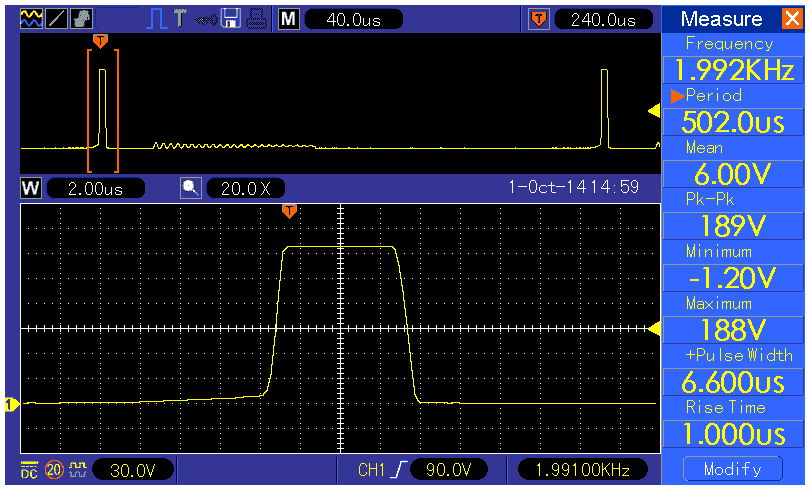Click the 30.0V vertical scale field
This screenshot has height=496, width=809.
(133, 470)
